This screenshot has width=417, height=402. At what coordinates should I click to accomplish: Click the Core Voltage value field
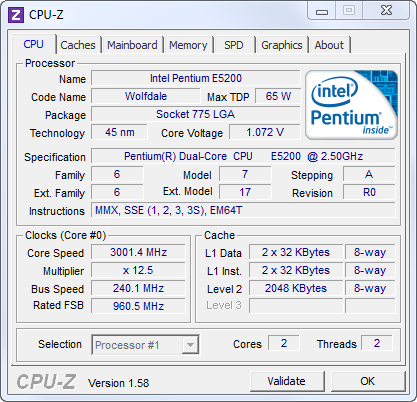(x=265, y=132)
